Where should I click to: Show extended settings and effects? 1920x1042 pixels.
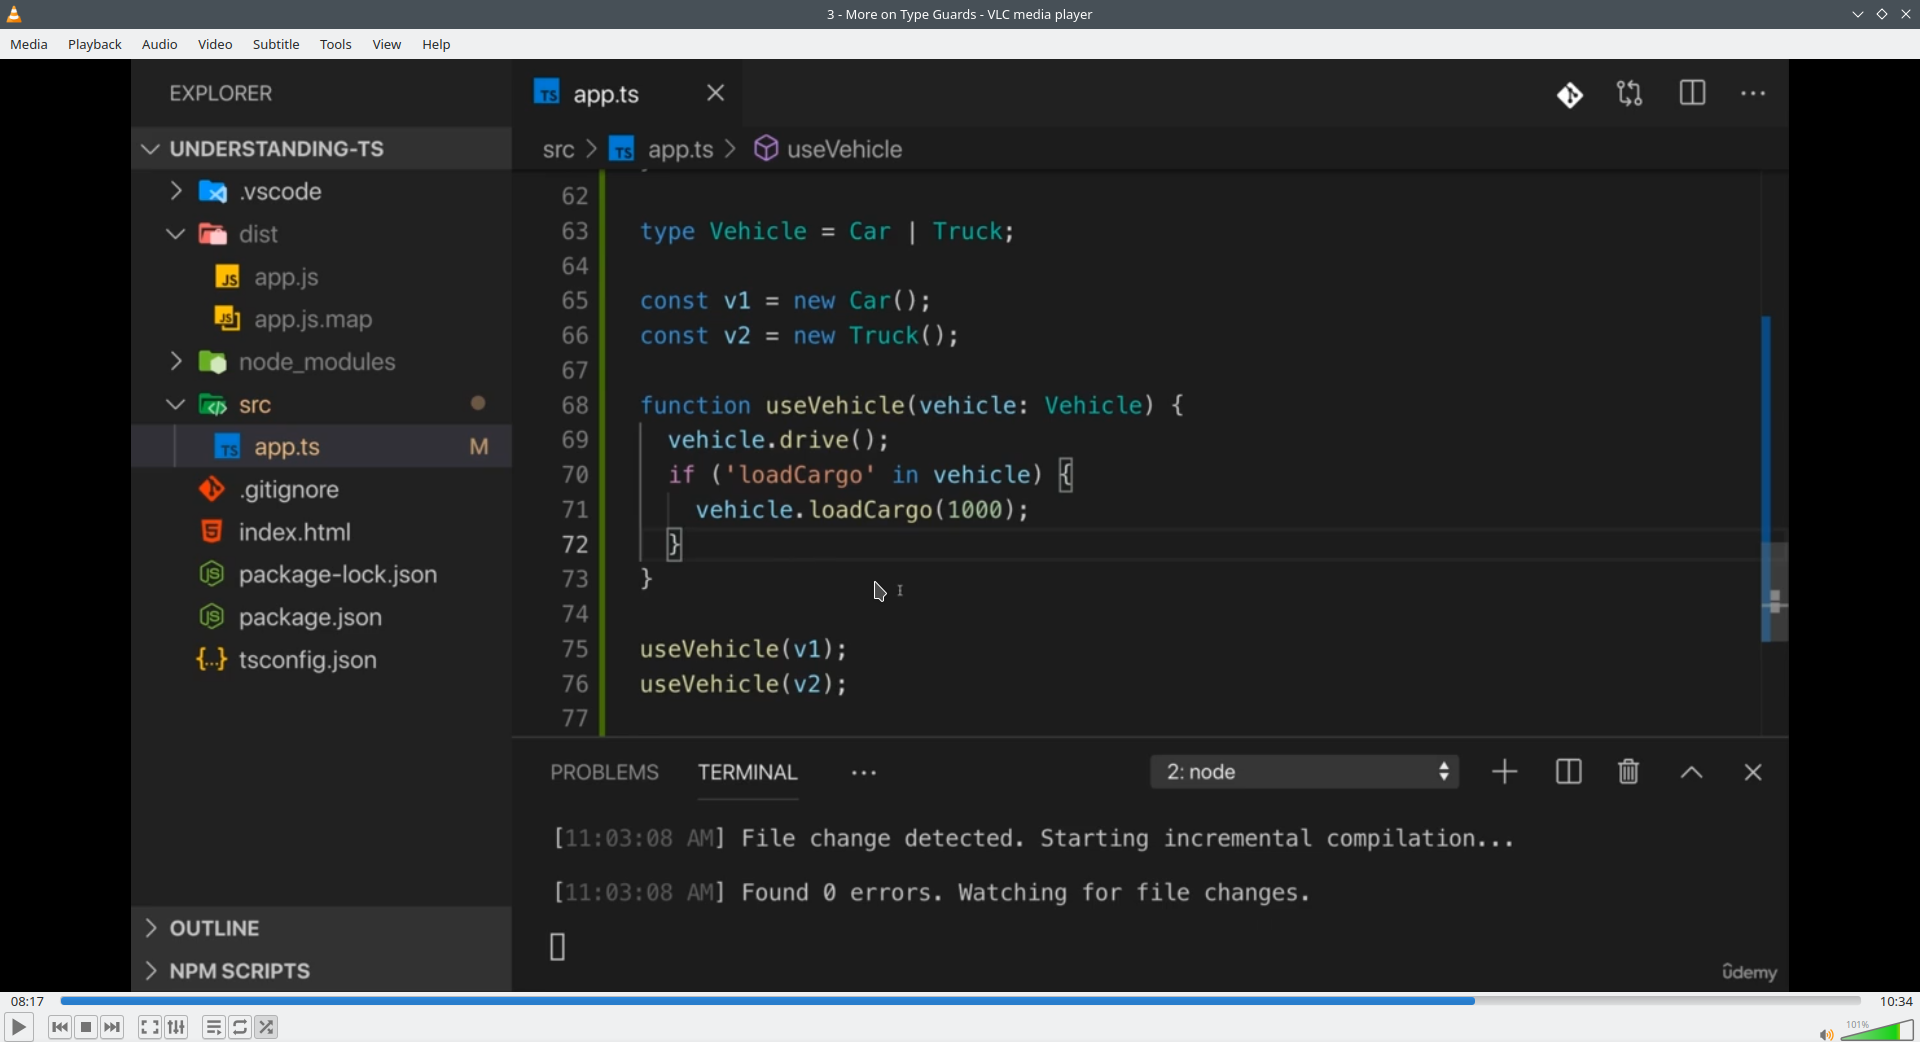[177, 1027]
